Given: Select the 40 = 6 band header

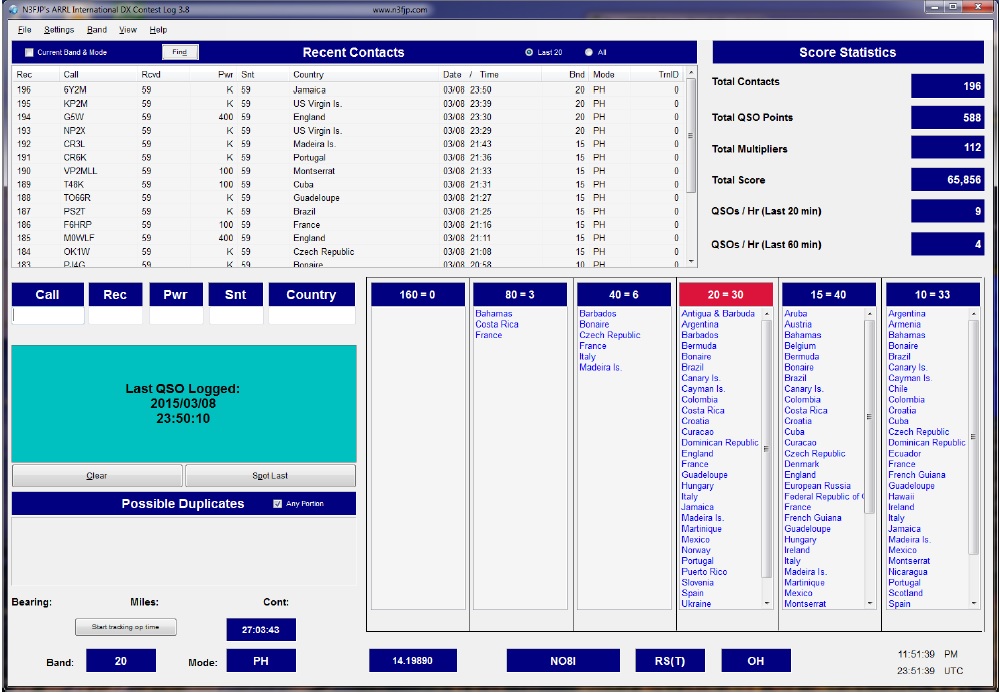Looking at the screenshot, I should click(x=624, y=295).
